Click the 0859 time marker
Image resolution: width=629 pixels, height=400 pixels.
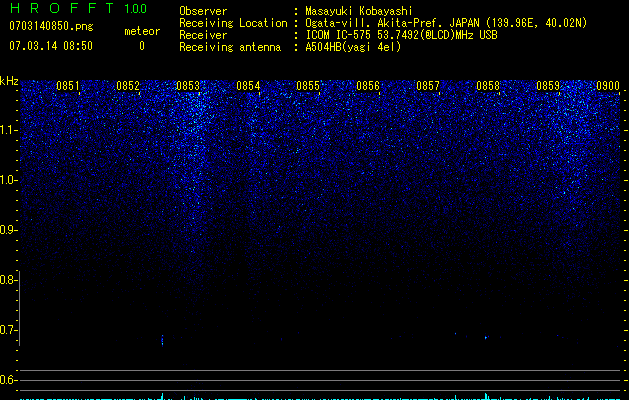pyautogui.click(x=548, y=86)
